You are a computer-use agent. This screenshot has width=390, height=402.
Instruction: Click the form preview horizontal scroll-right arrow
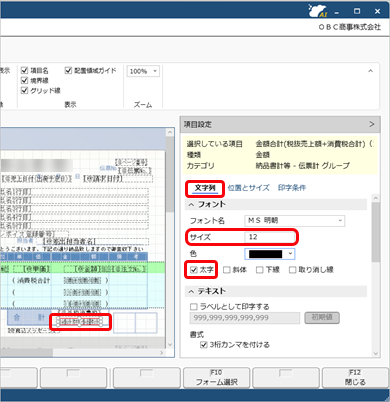tap(162, 352)
